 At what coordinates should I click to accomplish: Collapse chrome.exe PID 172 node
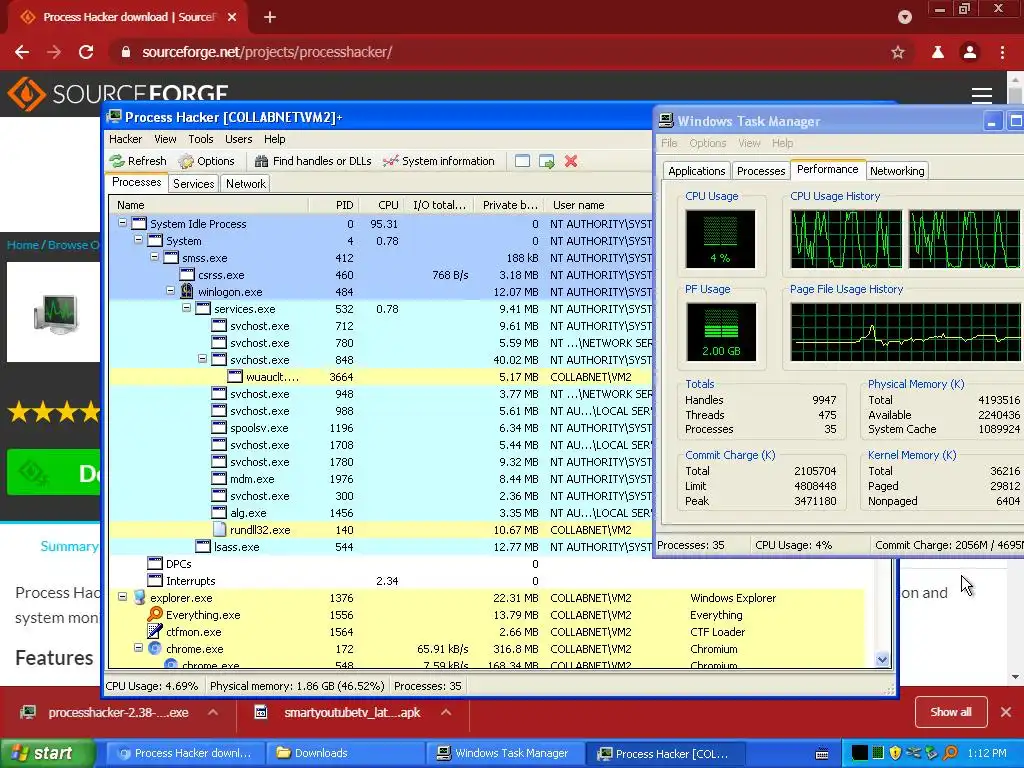[138, 648]
